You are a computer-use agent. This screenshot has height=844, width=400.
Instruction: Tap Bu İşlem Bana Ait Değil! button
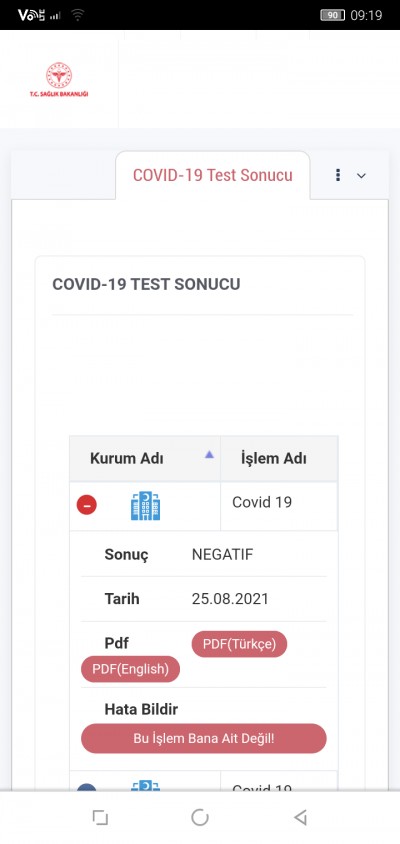(x=203, y=738)
